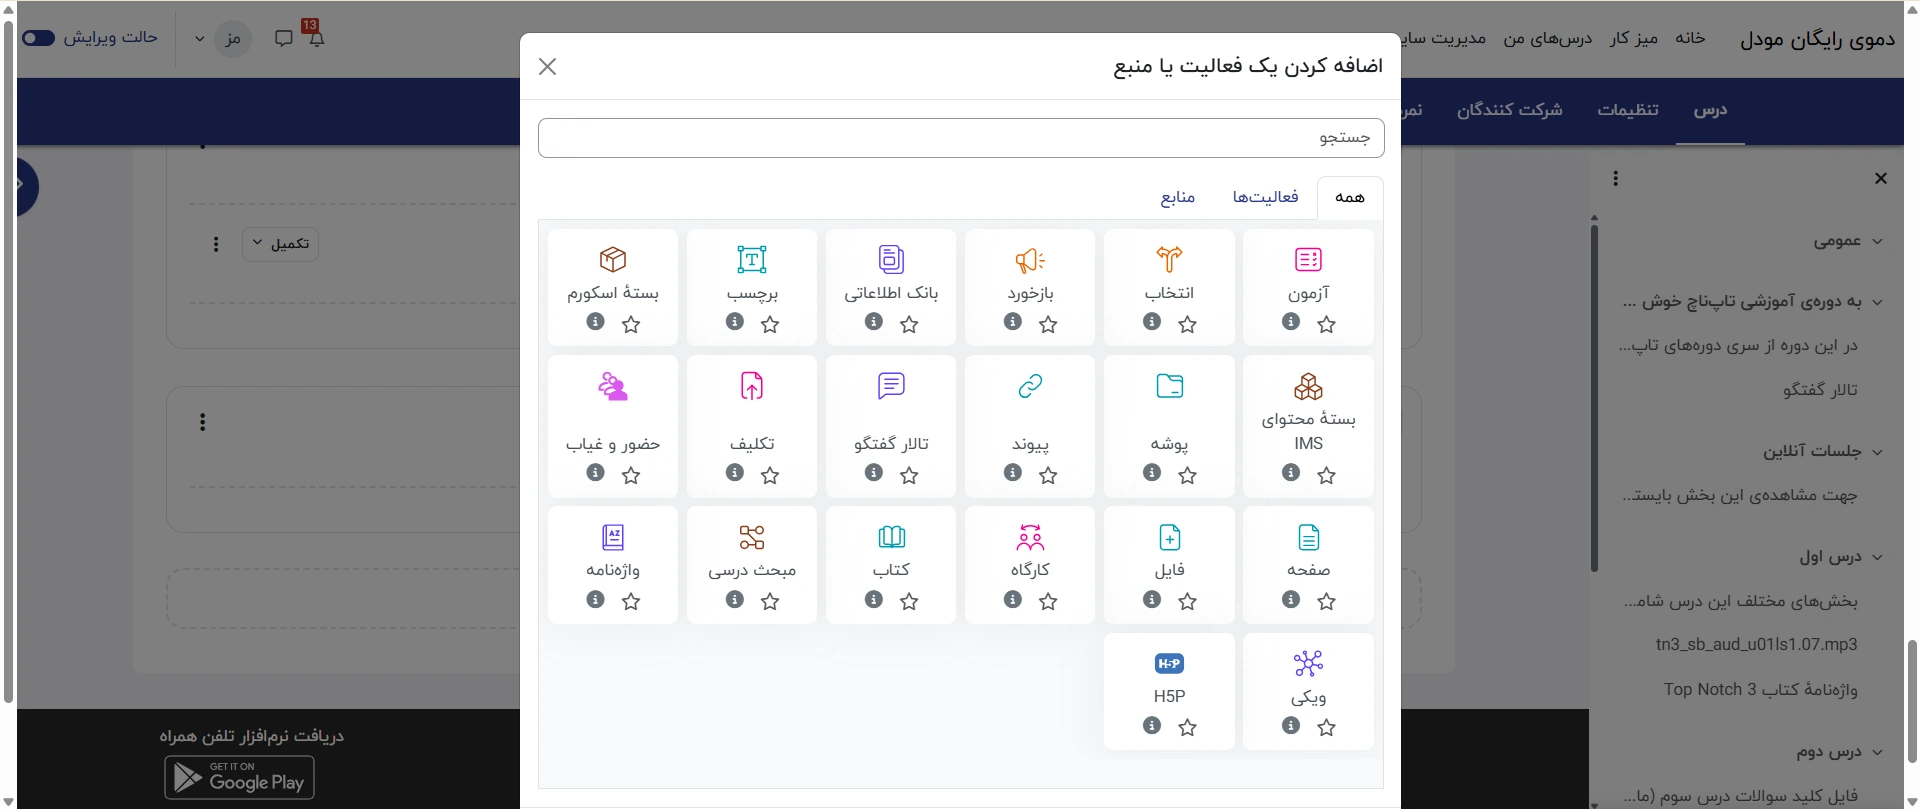Select the H5P activity icon
This screenshot has width=1920, height=809.
pos(1169,663)
